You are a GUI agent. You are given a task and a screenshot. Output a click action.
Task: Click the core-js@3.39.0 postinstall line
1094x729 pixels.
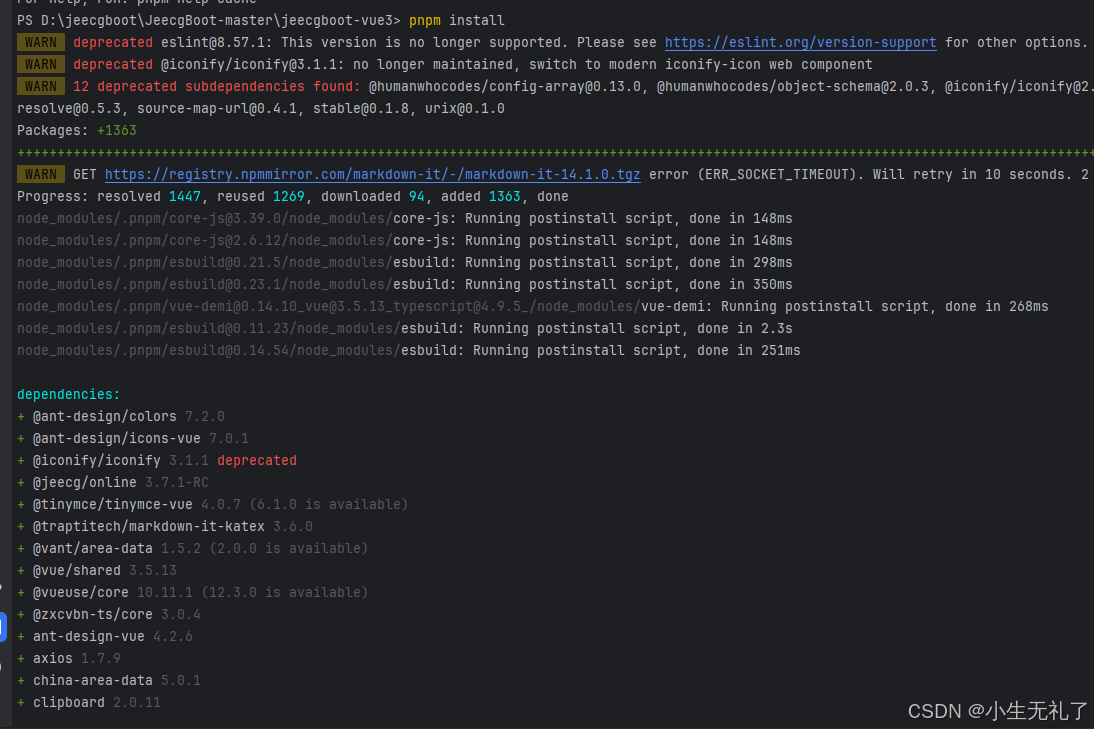tap(405, 218)
